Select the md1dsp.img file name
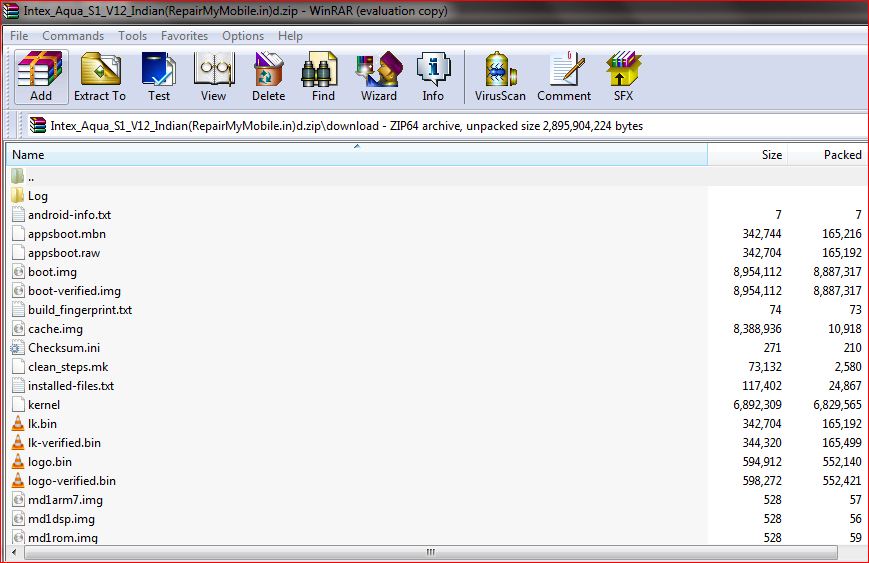 point(62,519)
